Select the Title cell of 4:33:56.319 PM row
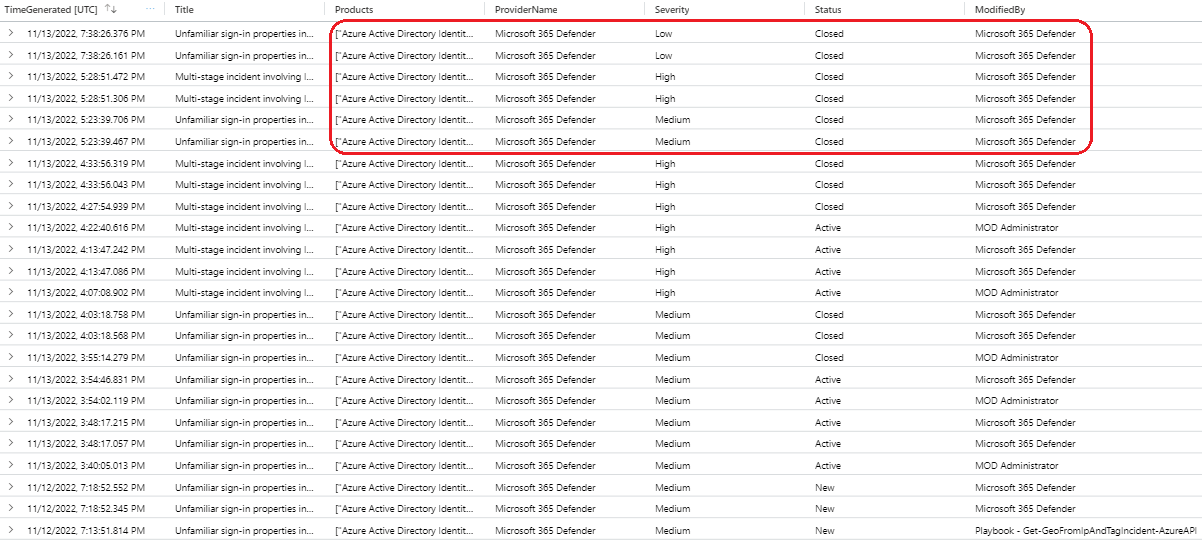Screen dimensions: 1202x543 (x=244, y=164)
